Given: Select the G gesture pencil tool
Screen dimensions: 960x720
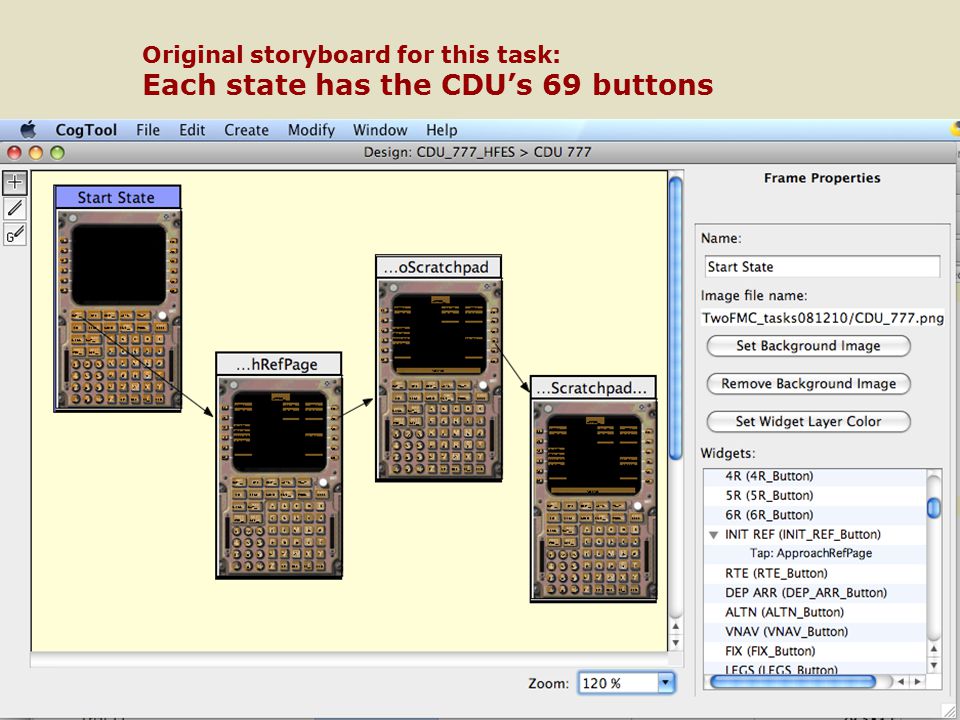Looking at the screenshot, I should (x=15, y=234).
